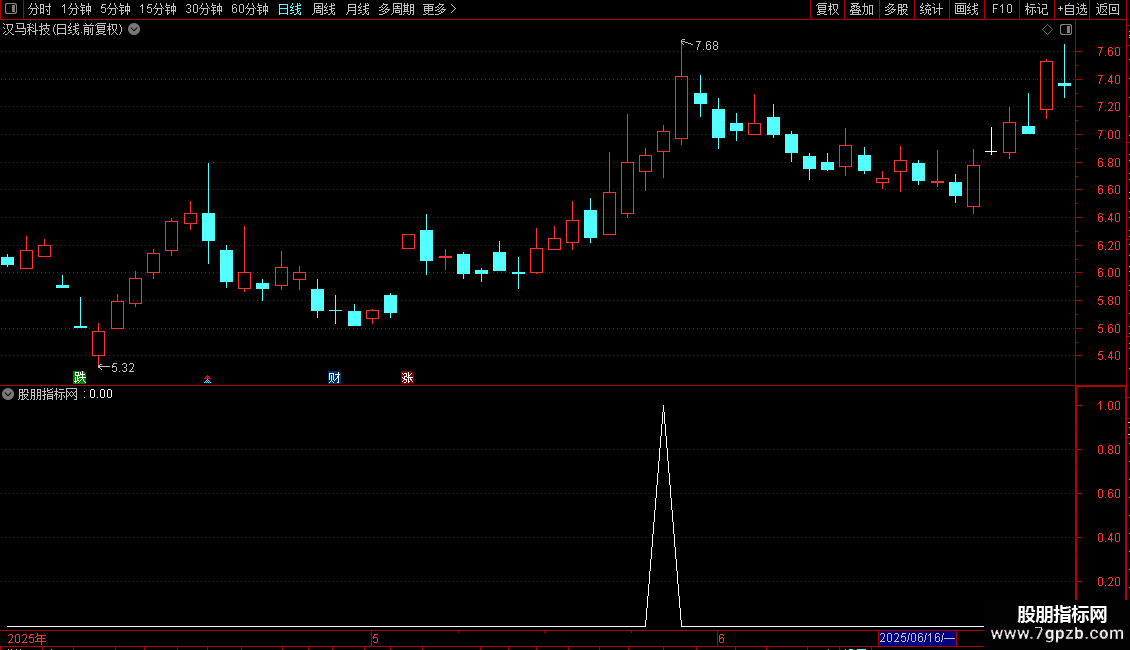Click the 叠加 overlay button
Image resolution: width=1130 pixels, height=650 pixels.
(x=861, y=9)
